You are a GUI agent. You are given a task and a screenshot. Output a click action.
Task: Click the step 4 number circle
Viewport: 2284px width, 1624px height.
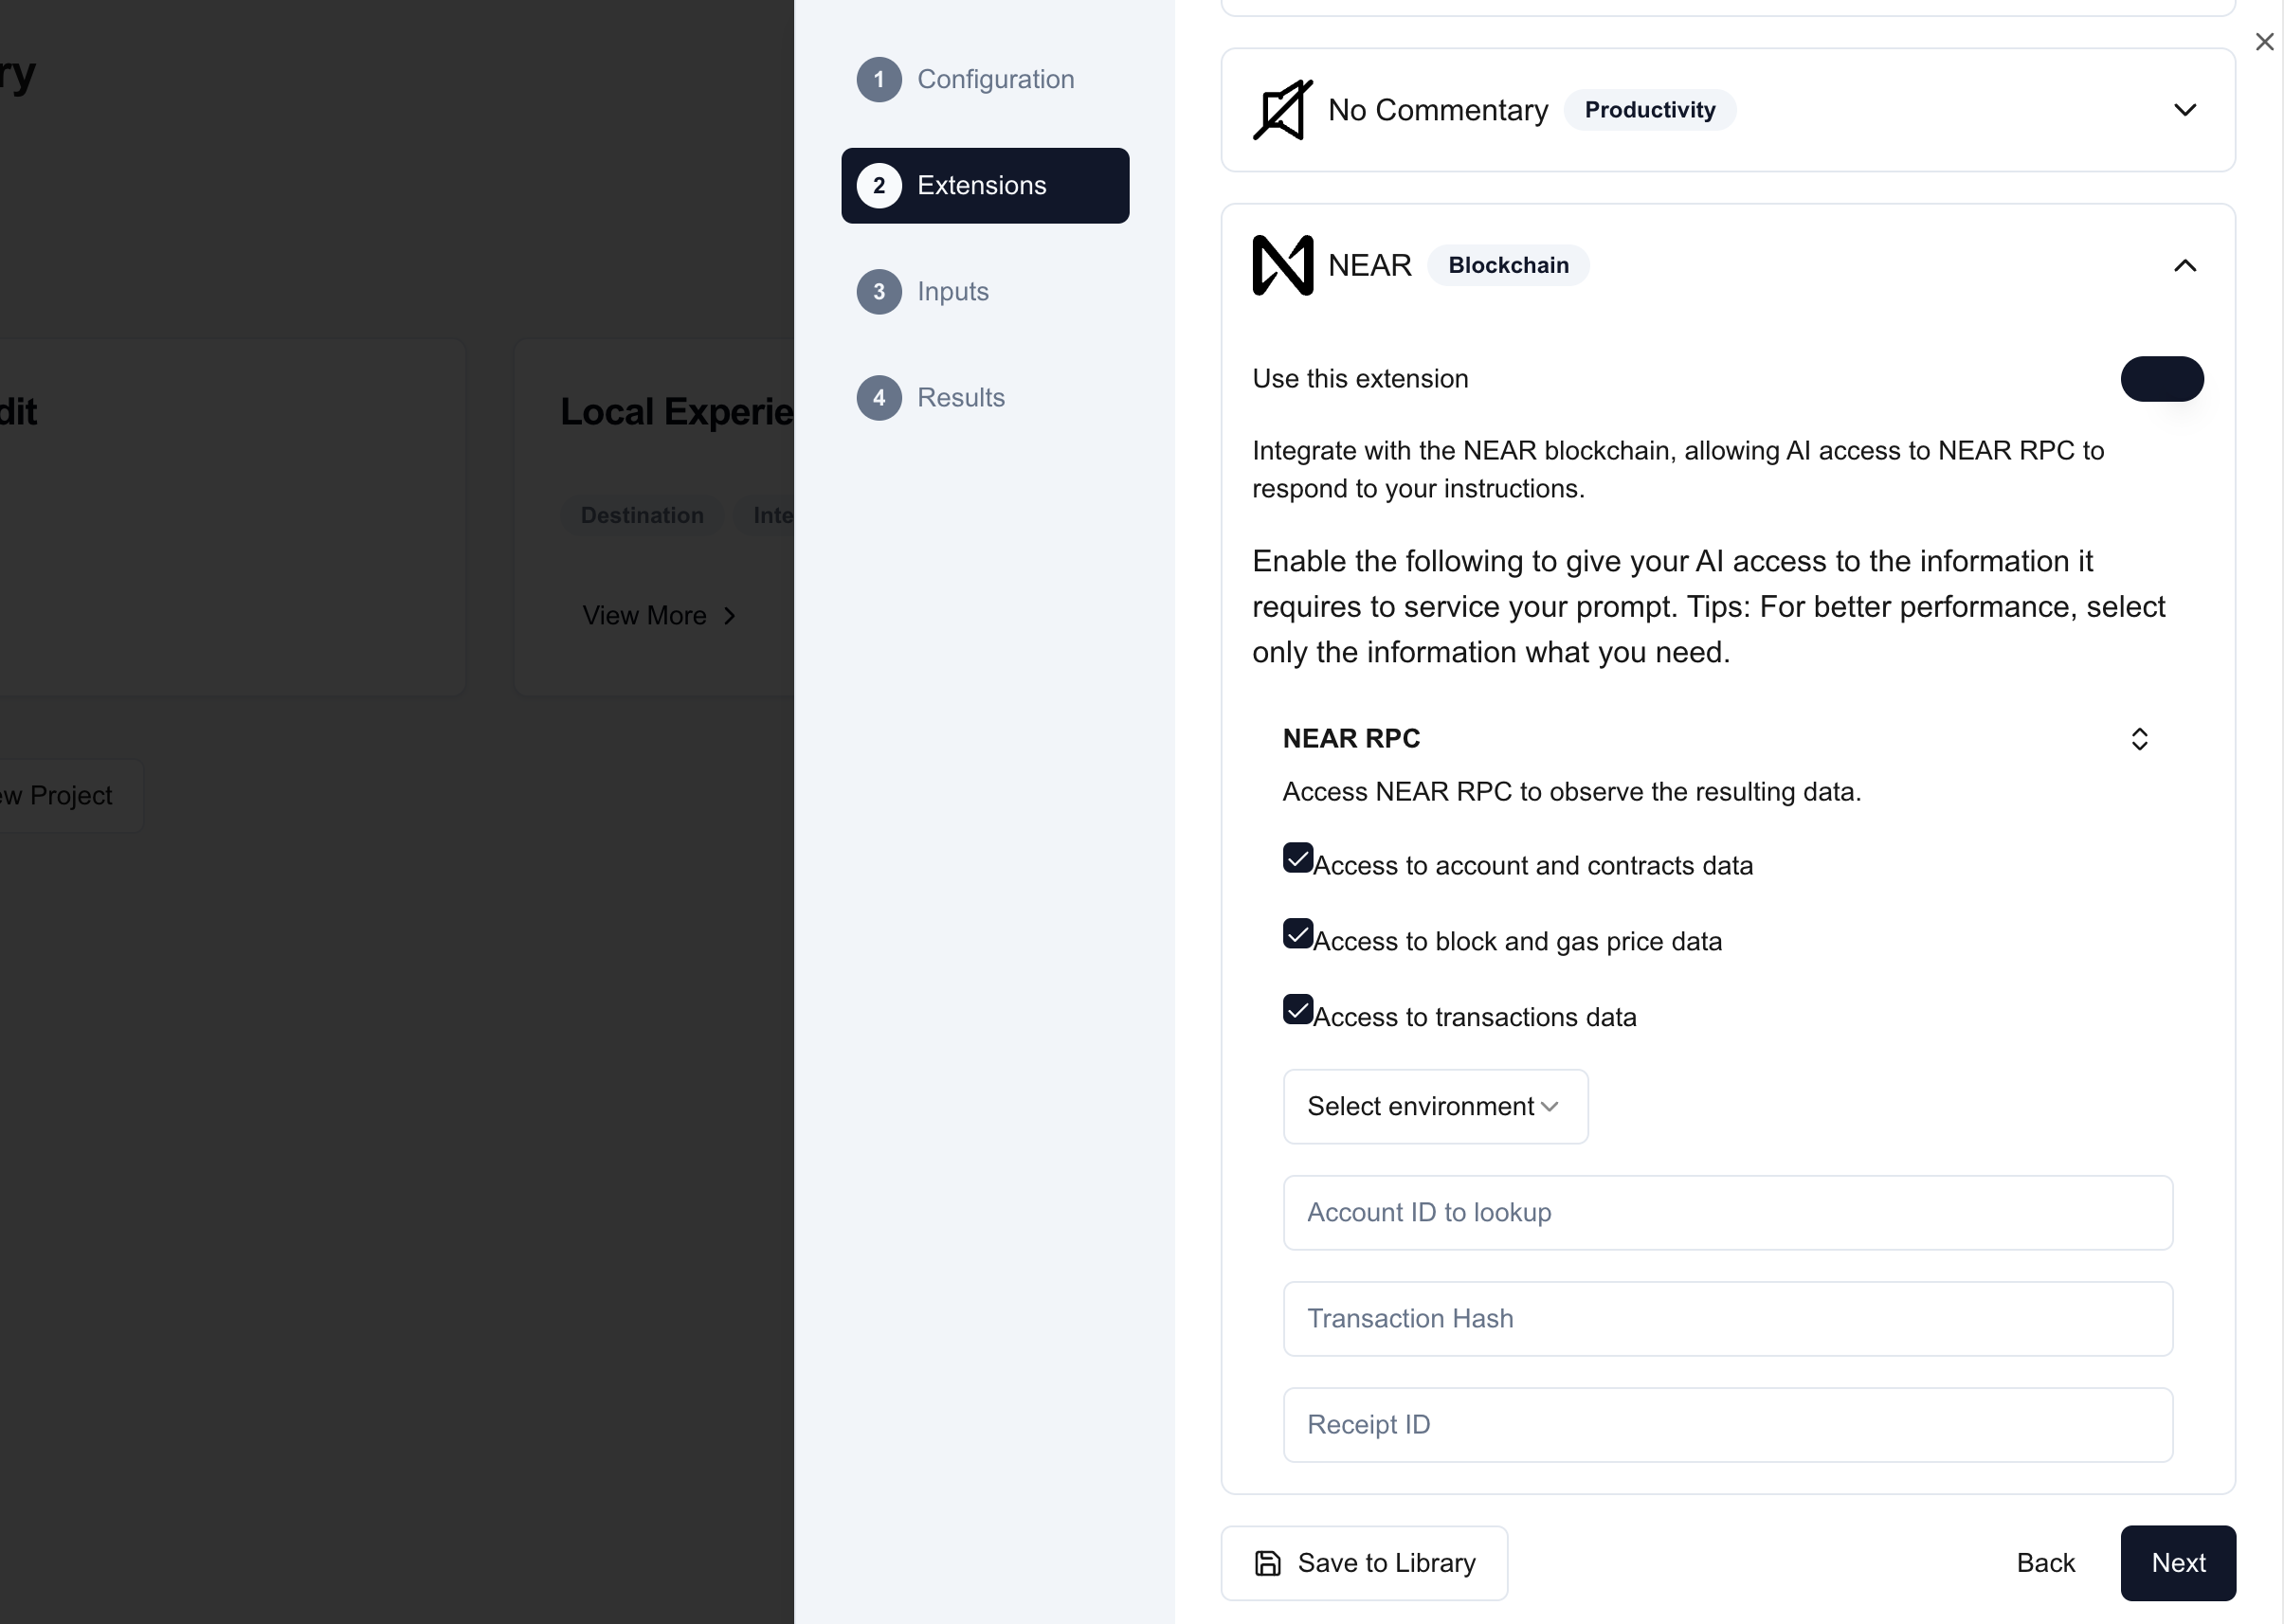tap(879, 398)
